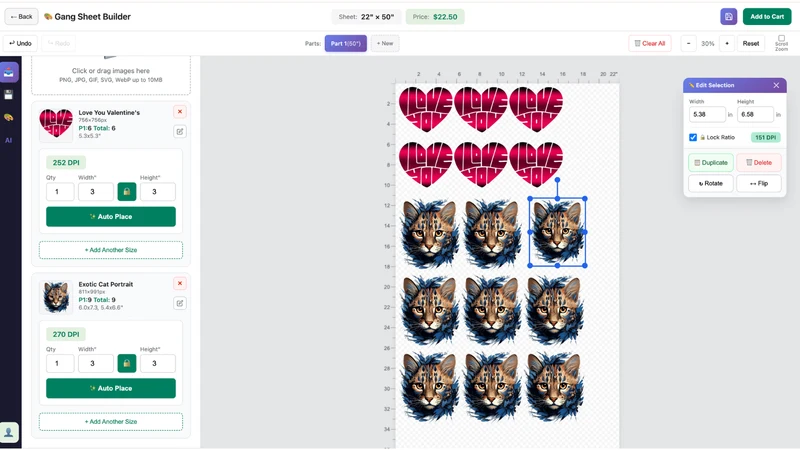Viewport: 800px width, 450px height.
Task: Open the user profile icon
Action: click(9, 432)
